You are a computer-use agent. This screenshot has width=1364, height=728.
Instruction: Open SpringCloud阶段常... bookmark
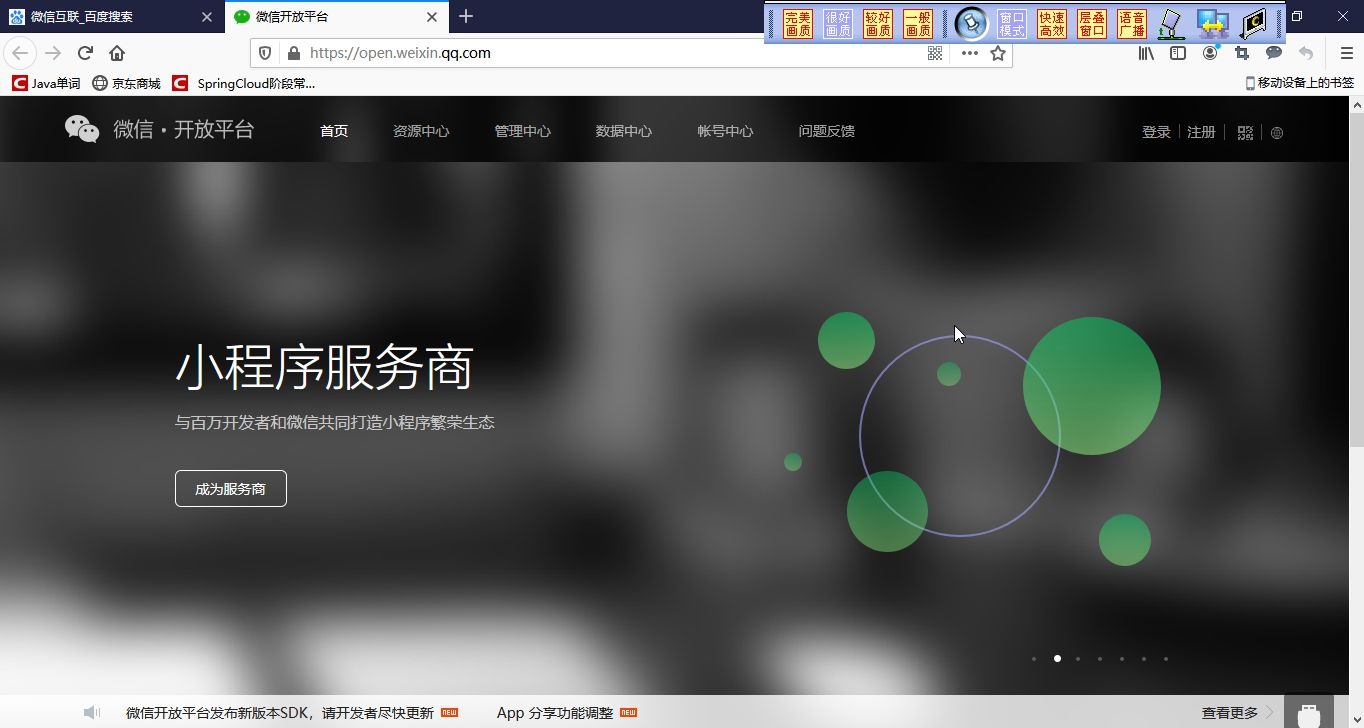pos(243,84)
